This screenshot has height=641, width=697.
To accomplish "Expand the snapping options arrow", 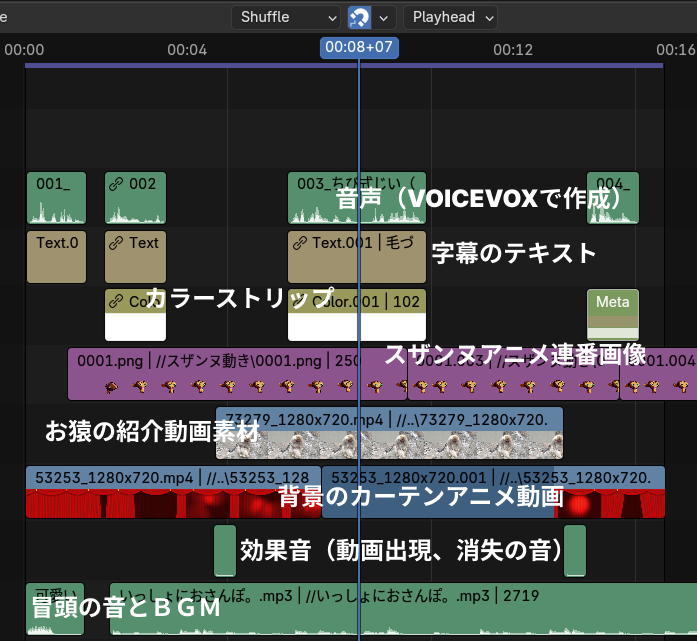I will pyautogui.click(x=386, y=17).
